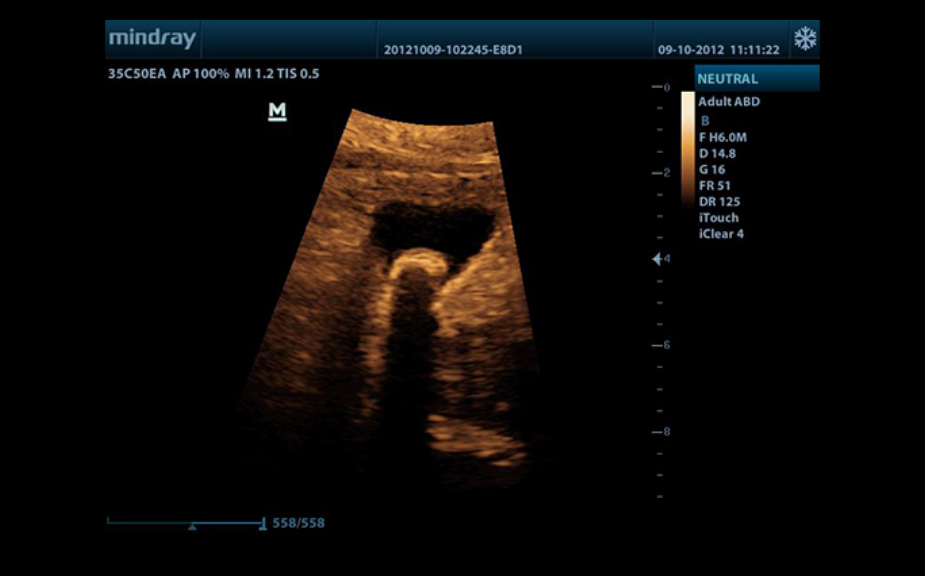Image resolution: width=925 pixels, height=576 pixels.
Task: Click the focus position arrow on depth scale
Action: (657, 259)
